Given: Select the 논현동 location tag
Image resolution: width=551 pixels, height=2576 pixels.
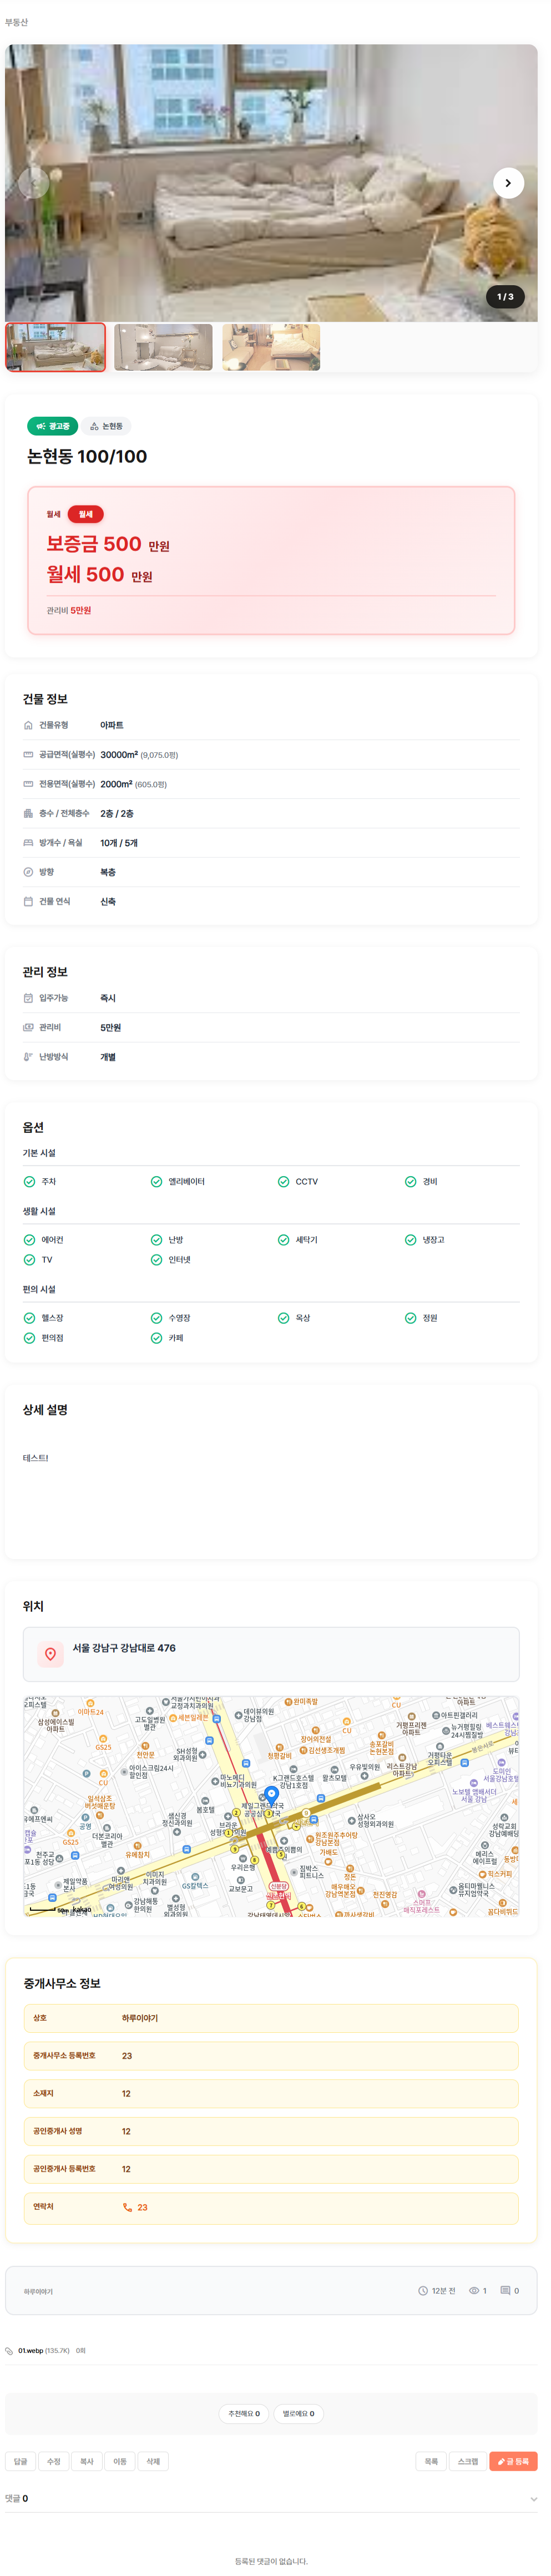Looking at the screenshot, I should pyautogui.click(x=106, y=426).
